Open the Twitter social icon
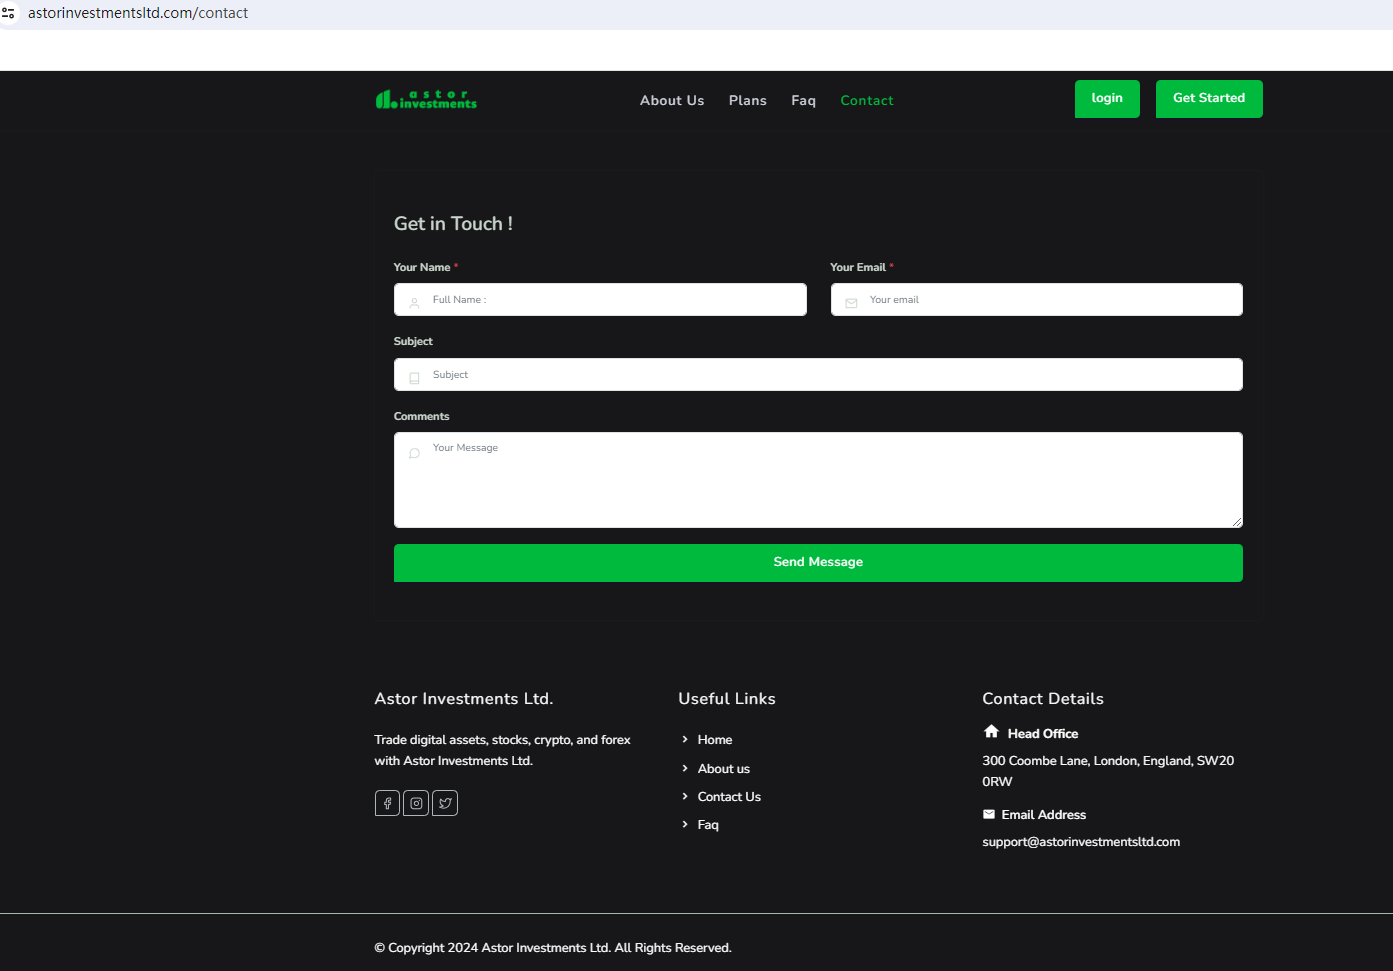 click(x=445, y=803)
